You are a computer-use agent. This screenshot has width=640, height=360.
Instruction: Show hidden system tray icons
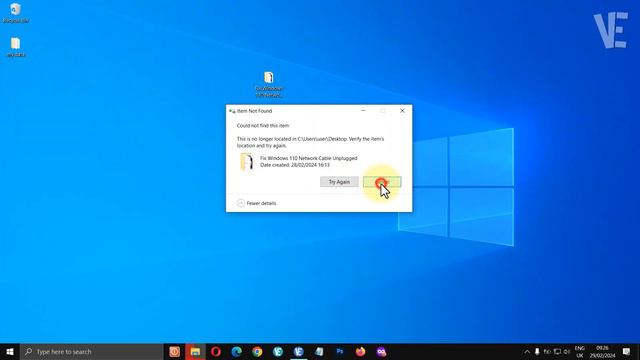[527, 352]
